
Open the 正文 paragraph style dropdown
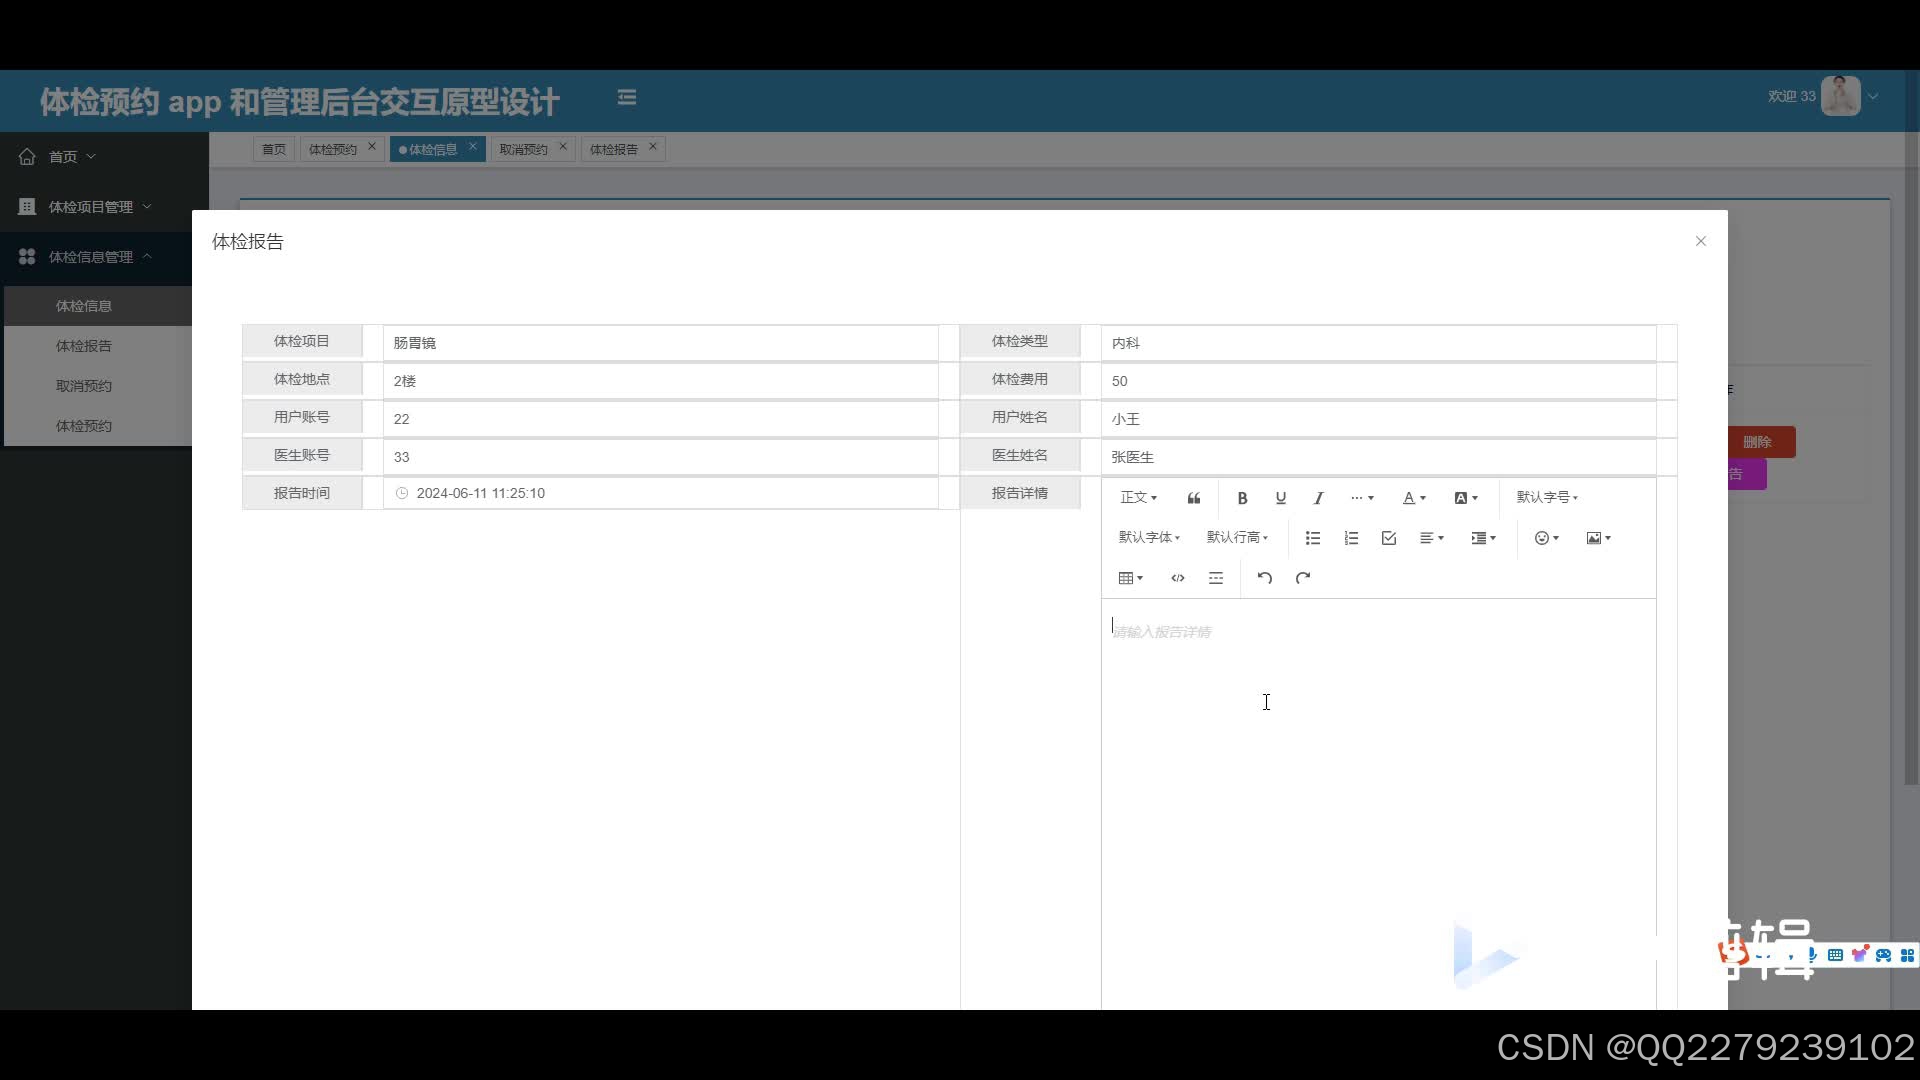pyautogui.click(x=1138, y=497)
